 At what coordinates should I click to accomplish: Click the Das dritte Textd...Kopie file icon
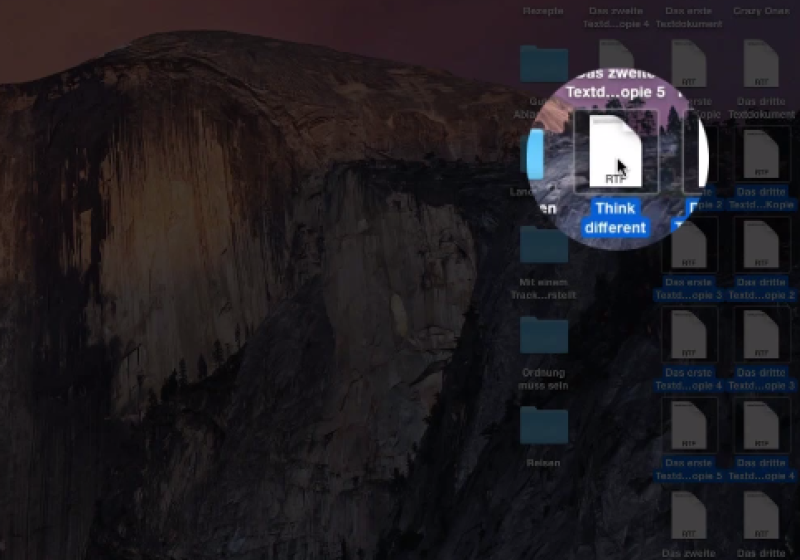760,153
